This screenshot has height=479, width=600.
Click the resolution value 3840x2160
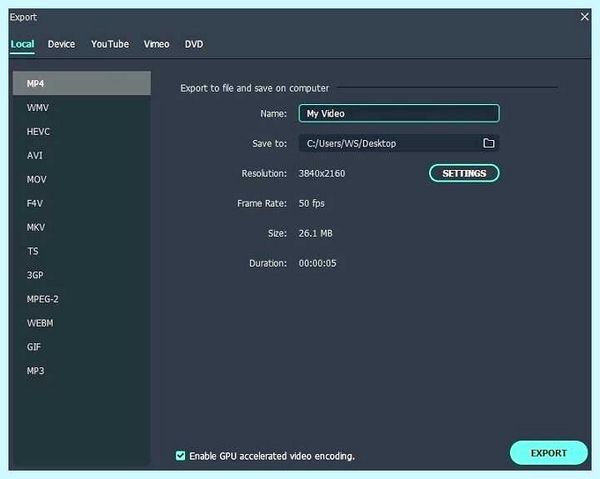tap(322, 173)
